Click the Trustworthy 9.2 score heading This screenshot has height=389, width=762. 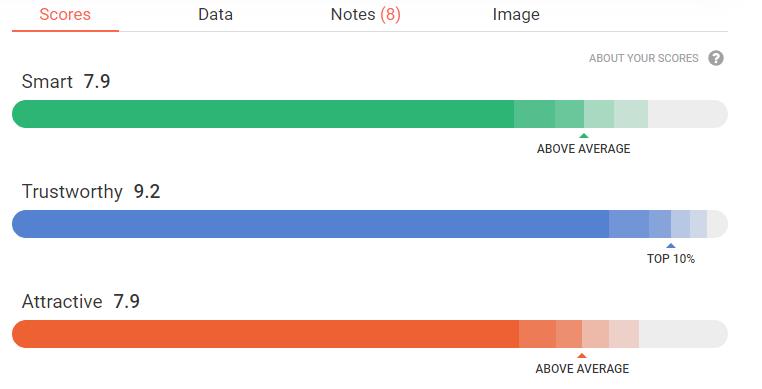pos(91,191)
